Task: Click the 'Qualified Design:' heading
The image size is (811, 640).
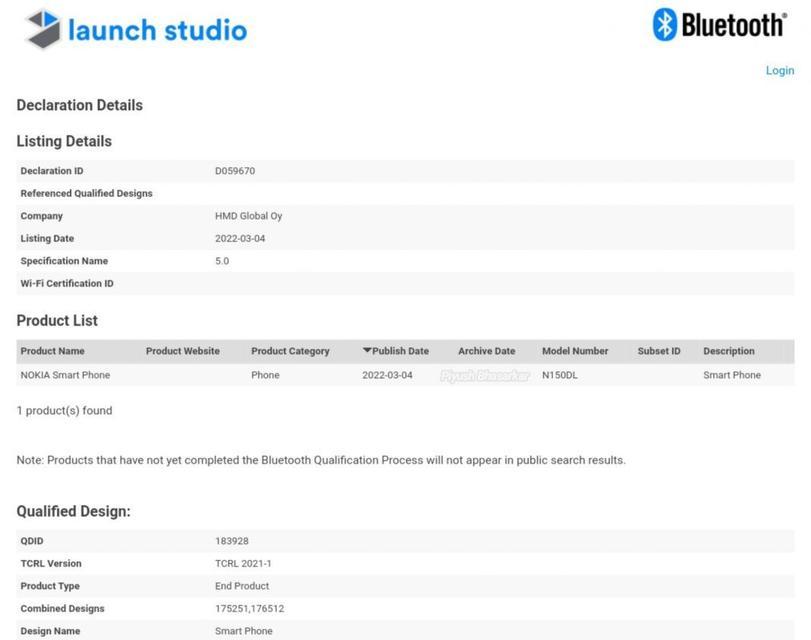Action: 73,511
